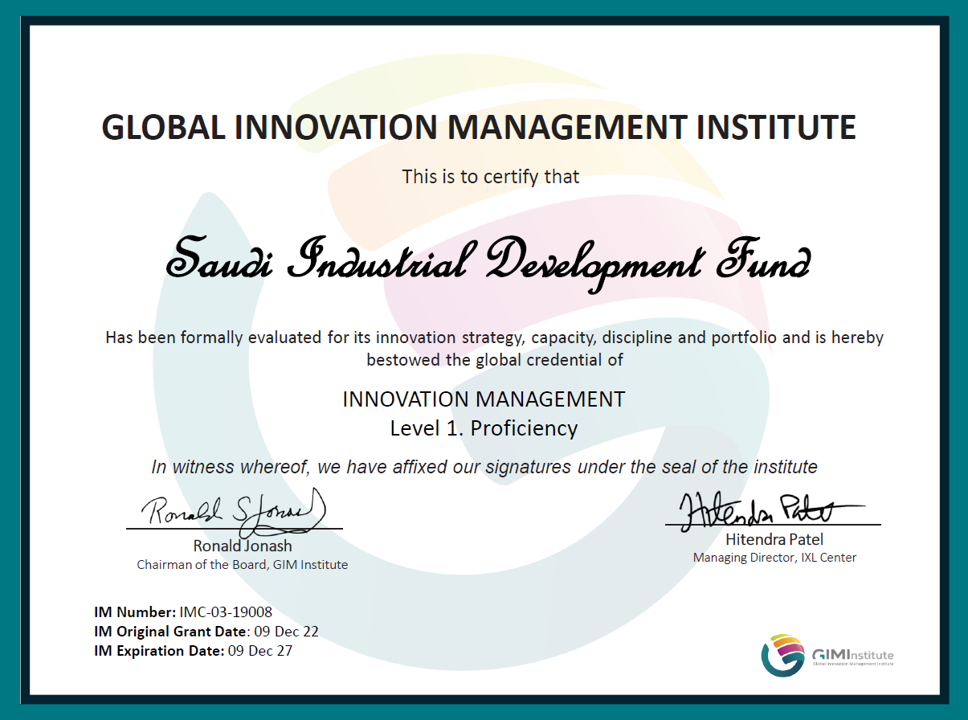Click the Global Innovation Management Institute heading
The height and width of the screenshot is (720, 968).
pyautogui.click(x=478, y=127)
